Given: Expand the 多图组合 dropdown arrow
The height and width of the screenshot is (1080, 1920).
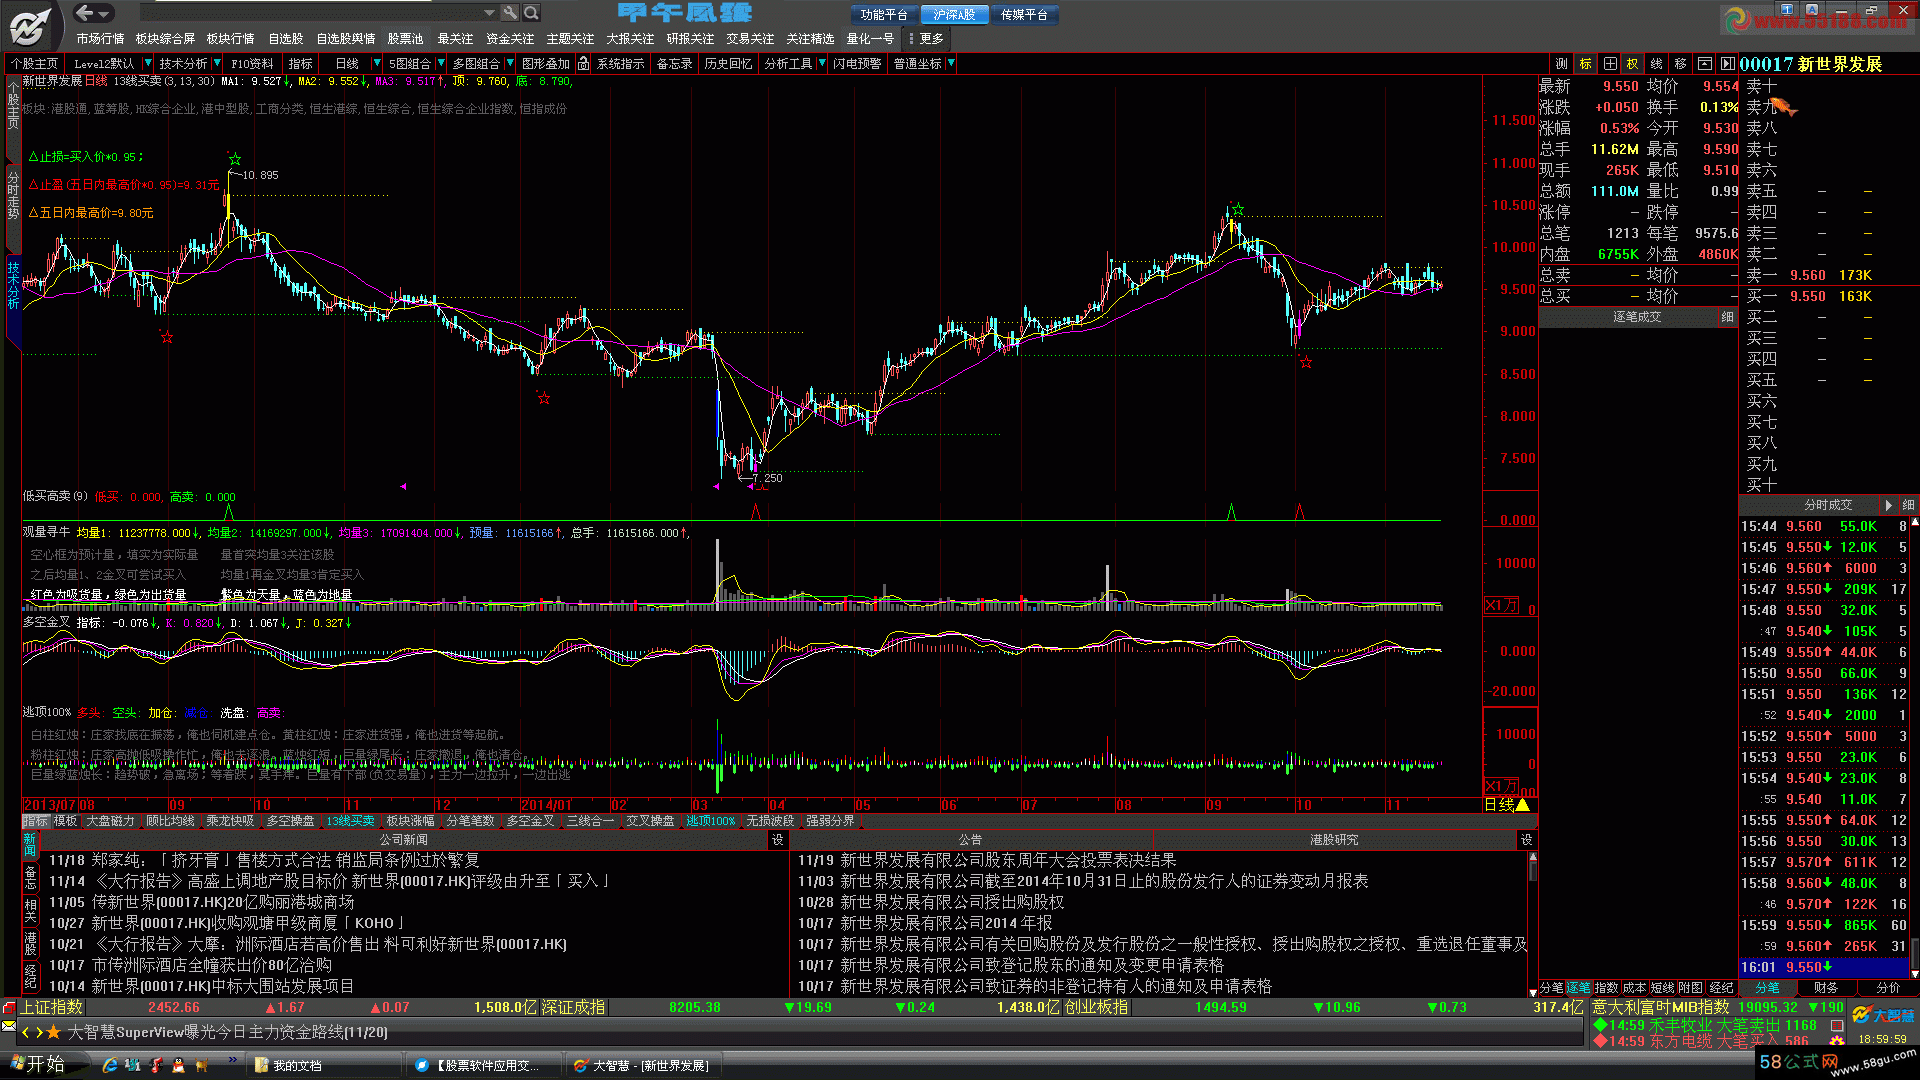Looking at the screenshot, I should (x=508, y=63).
